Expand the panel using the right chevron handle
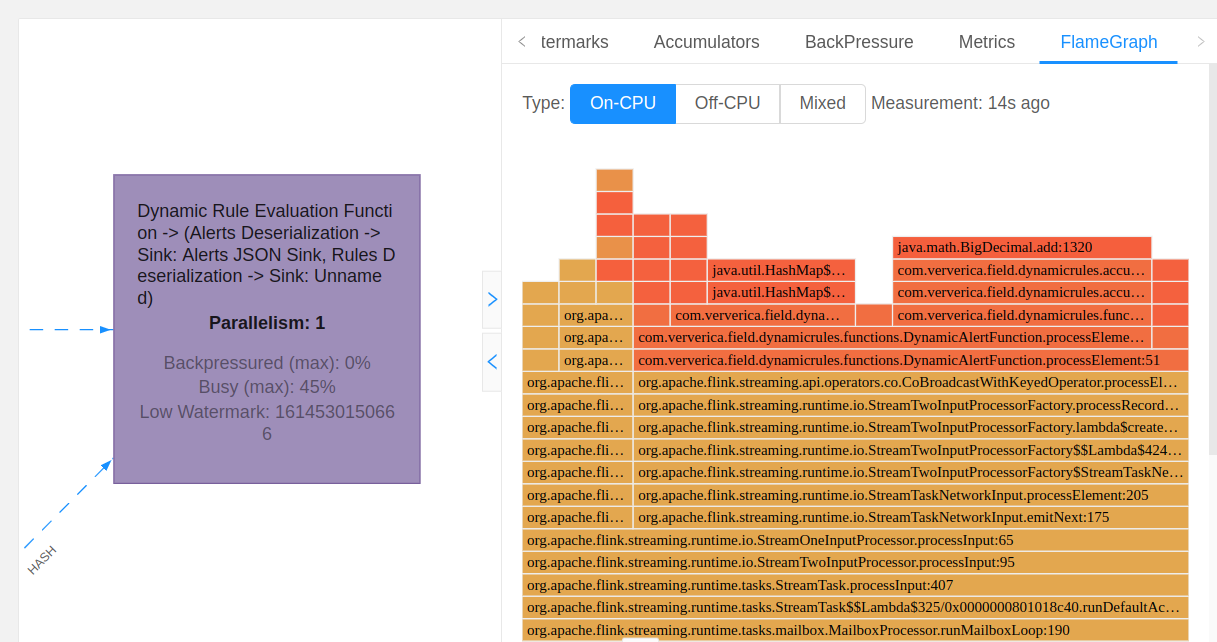 tap(491, 299)
